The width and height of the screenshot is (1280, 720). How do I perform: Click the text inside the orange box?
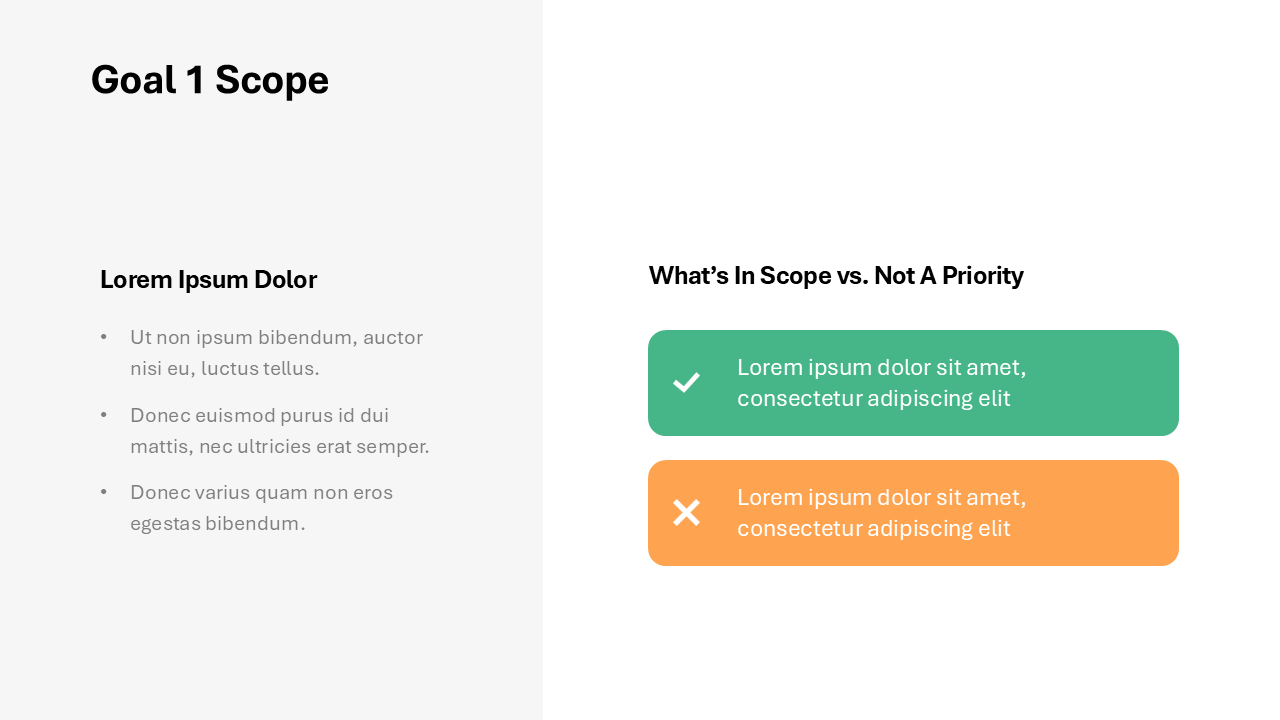point(881,513)
